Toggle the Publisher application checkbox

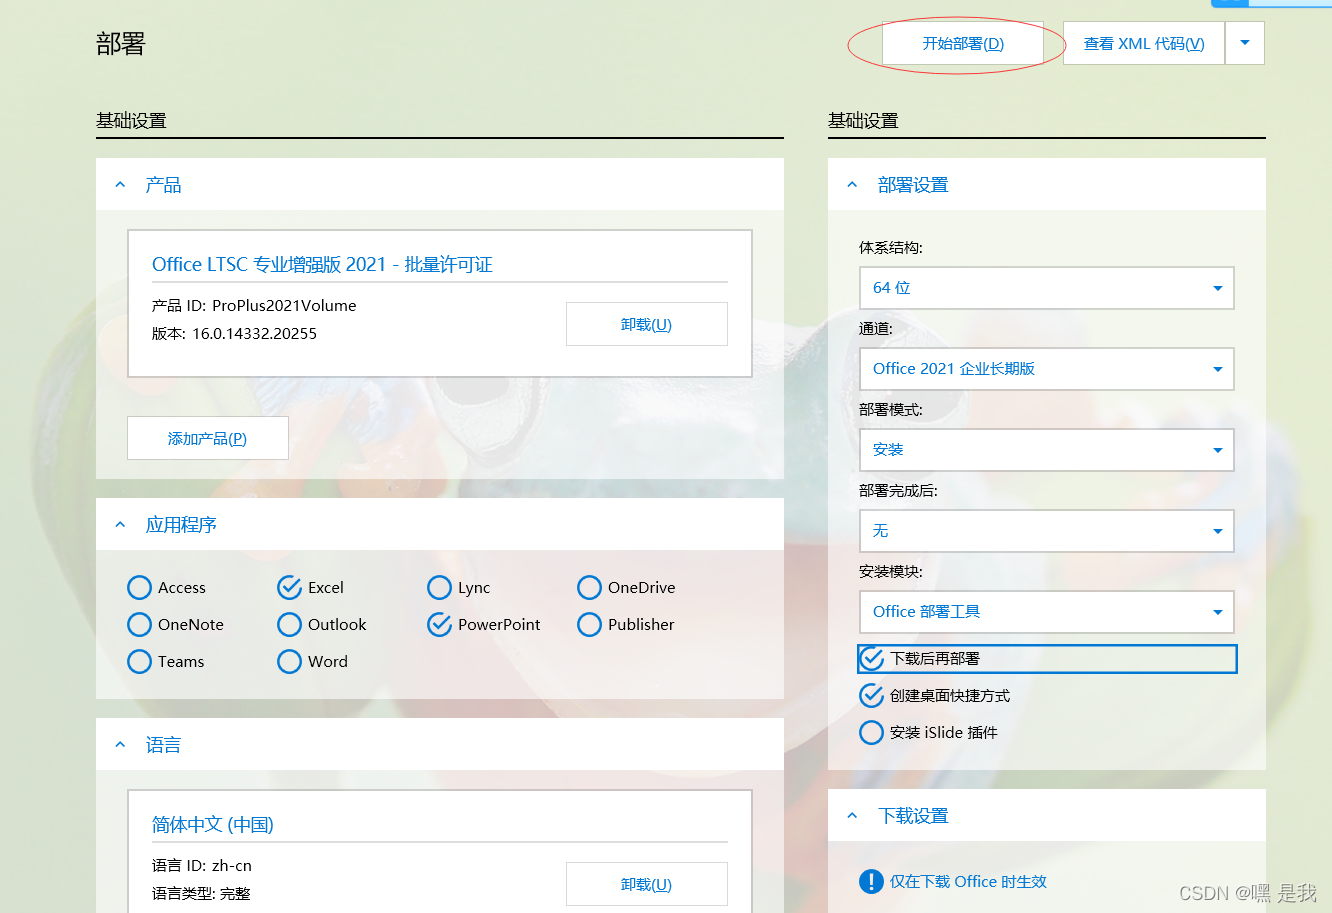tap(590, 625)
